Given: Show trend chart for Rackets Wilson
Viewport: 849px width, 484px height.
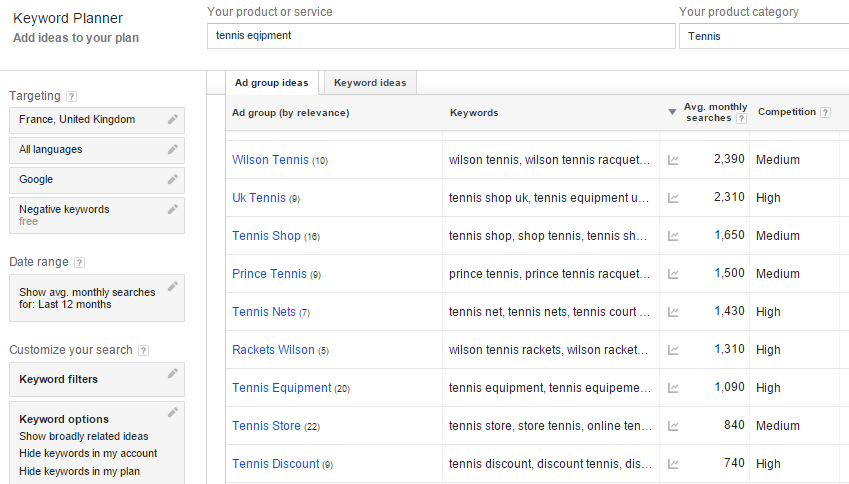Looking at the screenshot, I should (673, 350).
